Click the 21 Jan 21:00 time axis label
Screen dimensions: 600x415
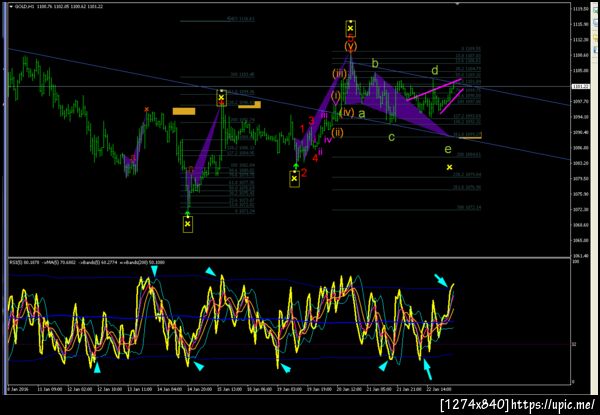click(x=409, y=389)
